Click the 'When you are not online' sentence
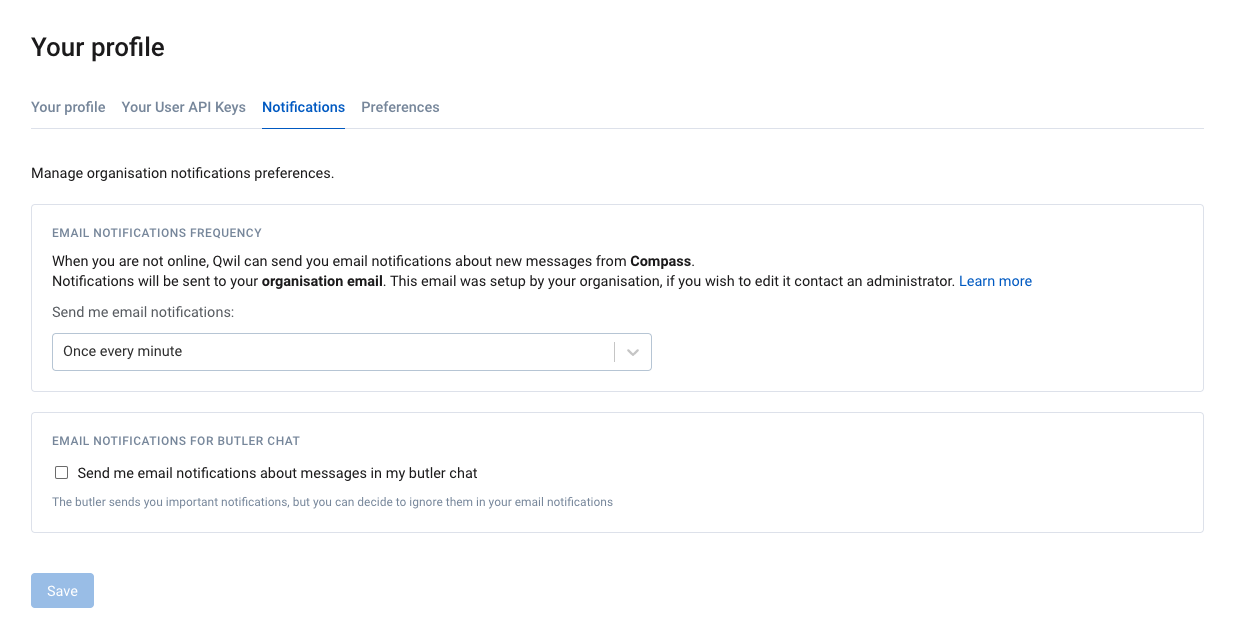 373,261
